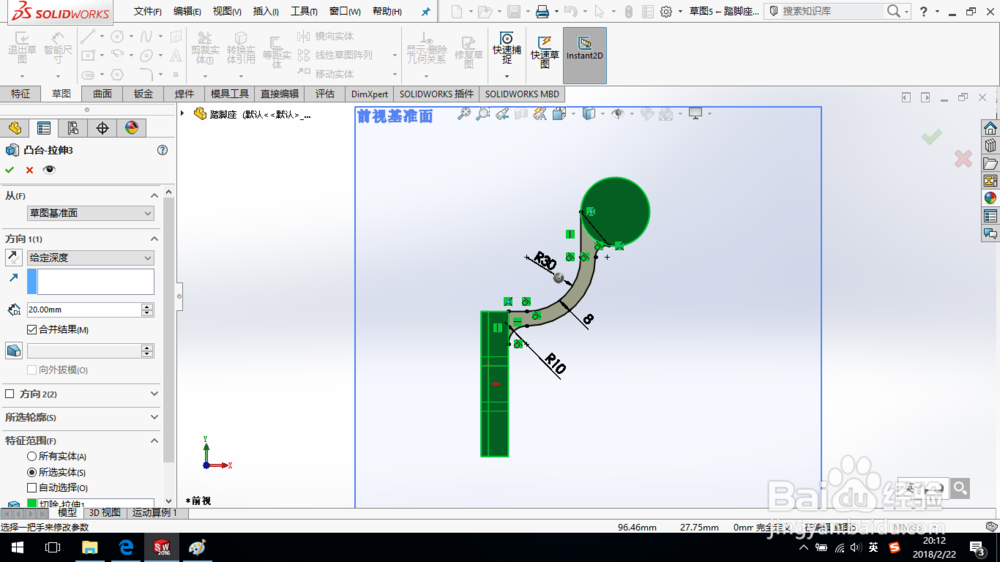Click the print icon in the top toolbar
This screenshot has width=1000, height=562.
pos(542,11)
